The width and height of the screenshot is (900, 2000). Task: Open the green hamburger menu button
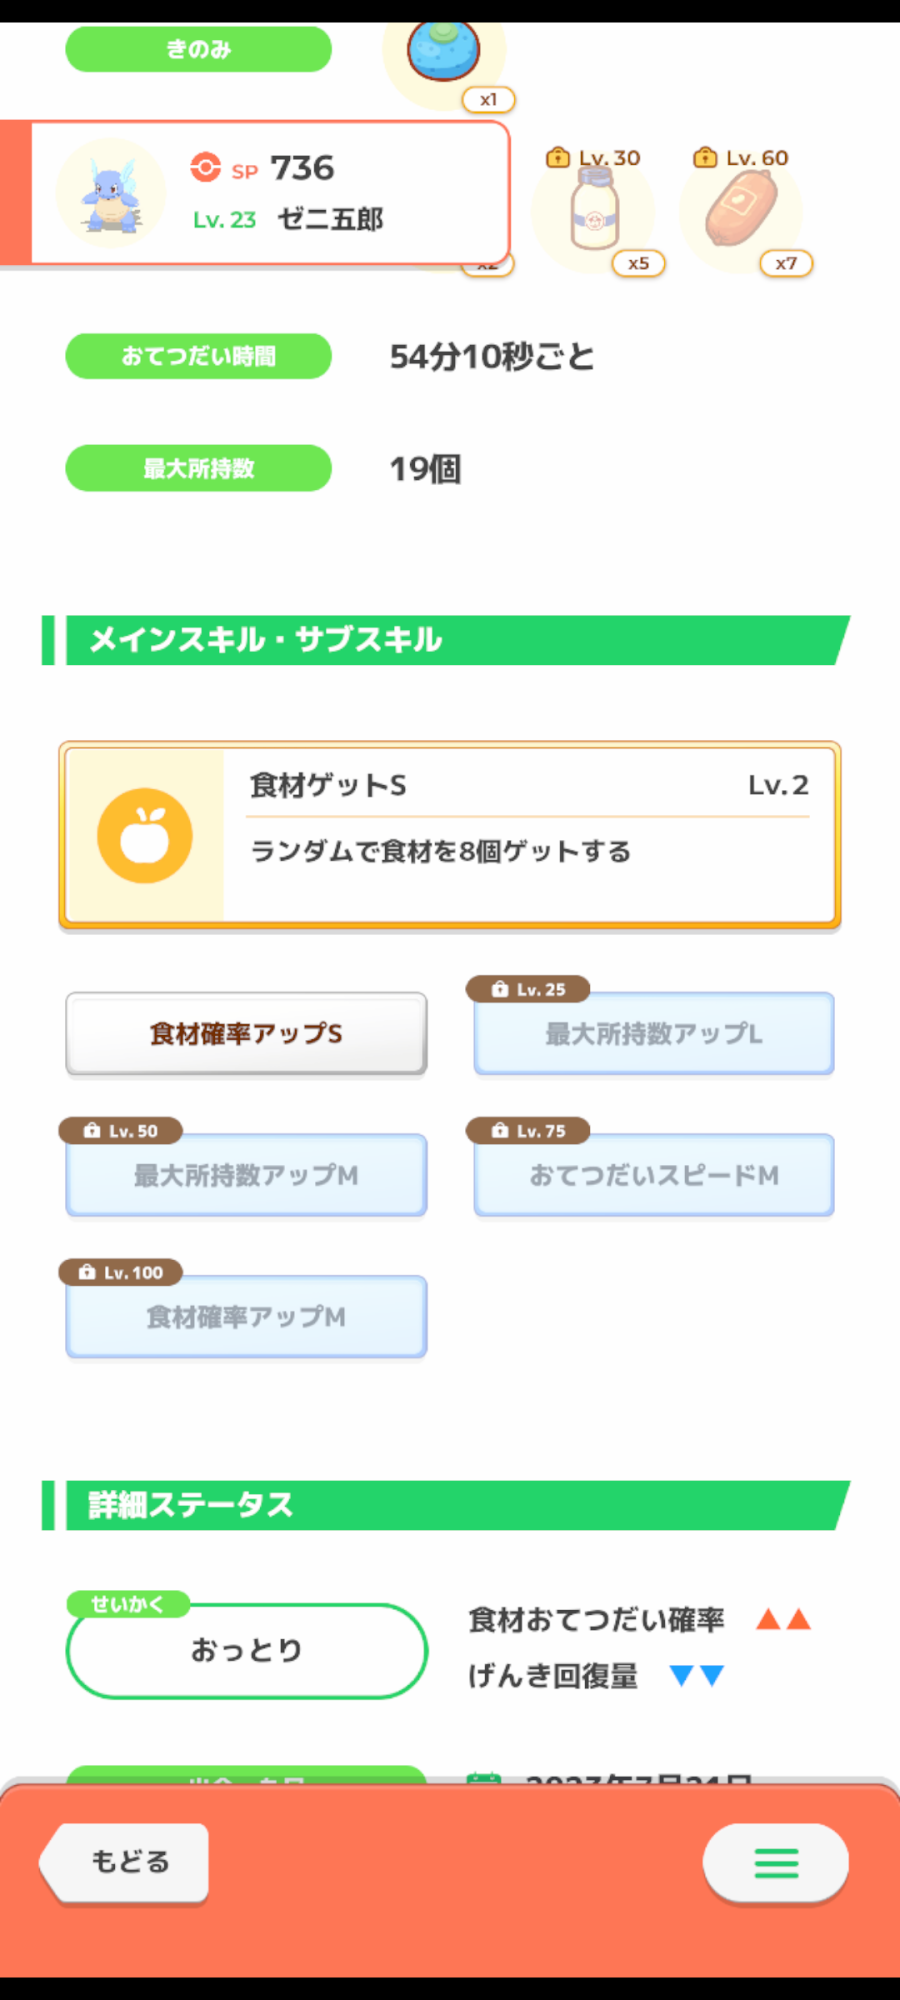pos(776,1863)
